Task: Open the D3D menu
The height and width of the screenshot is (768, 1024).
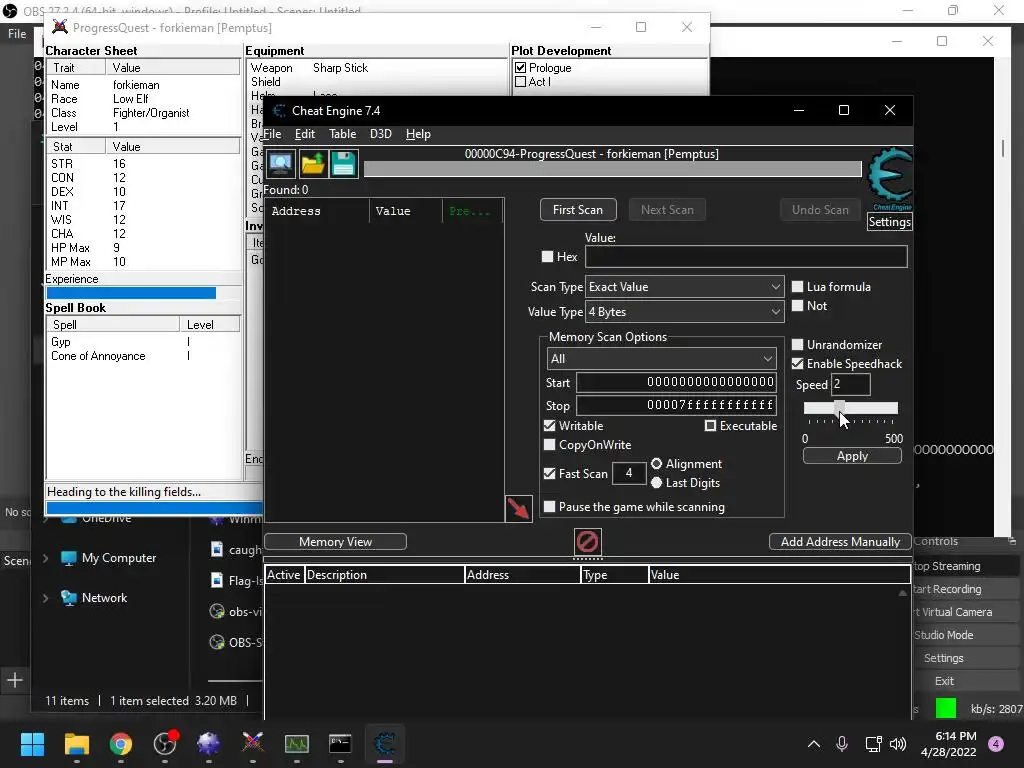Action: tap(381, 134)
